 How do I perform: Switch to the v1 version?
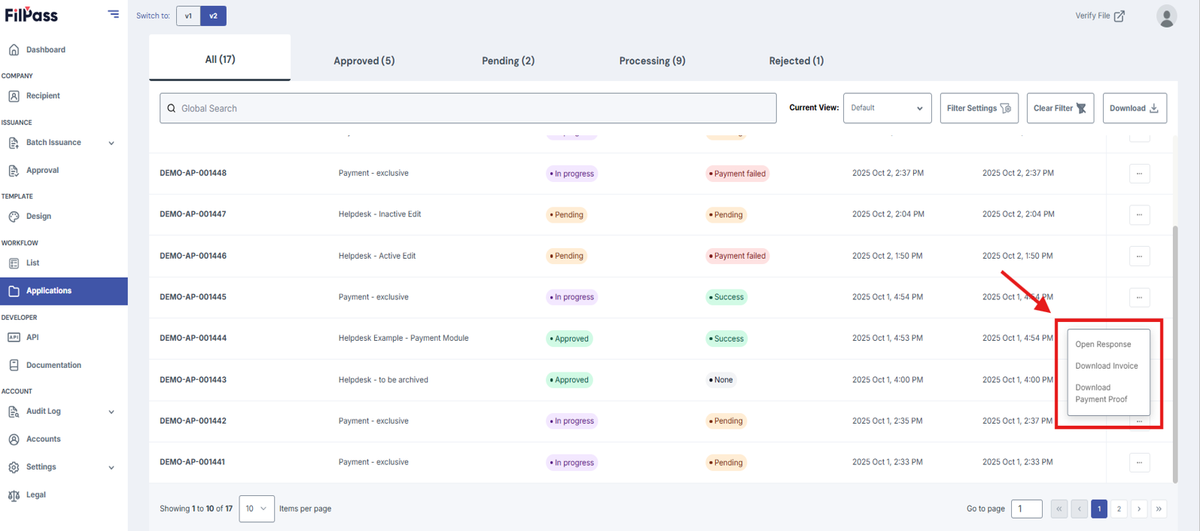point(188,16)
